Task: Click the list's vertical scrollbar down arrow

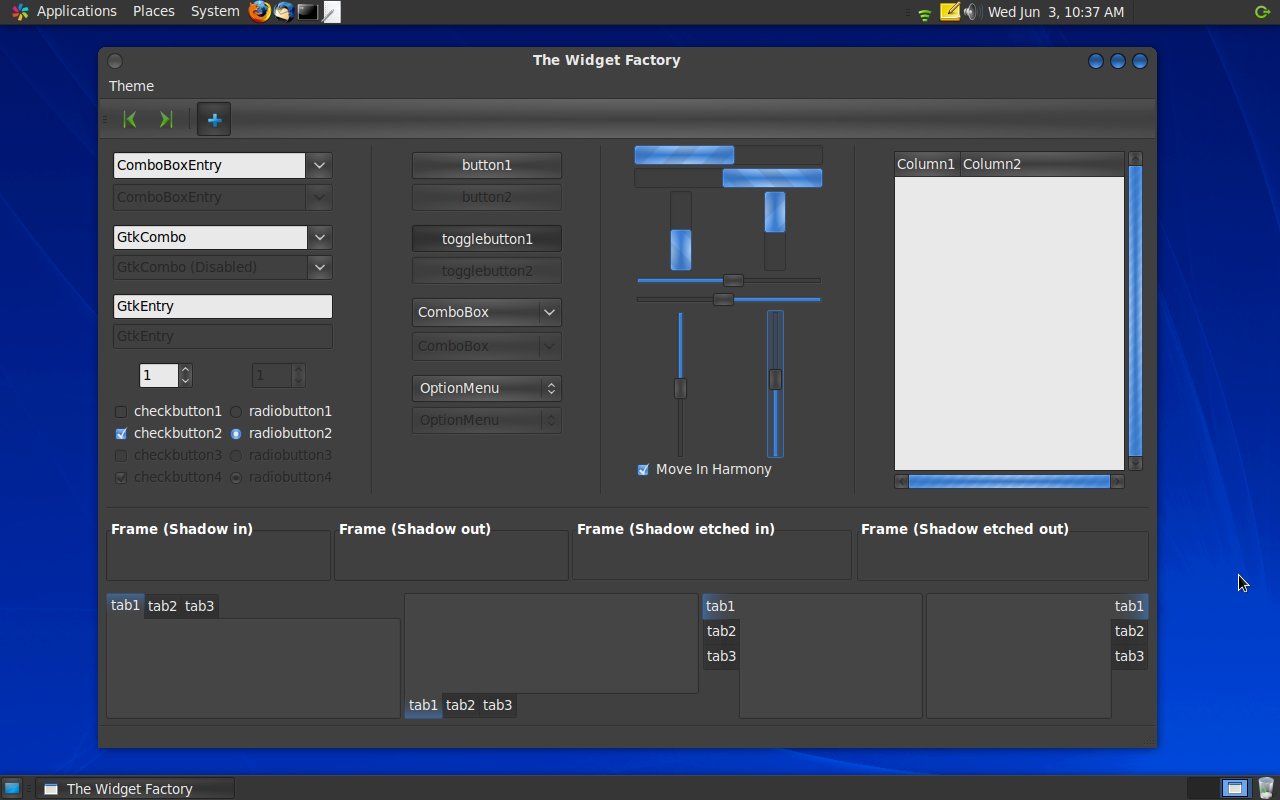Action: coord(1135,463)
